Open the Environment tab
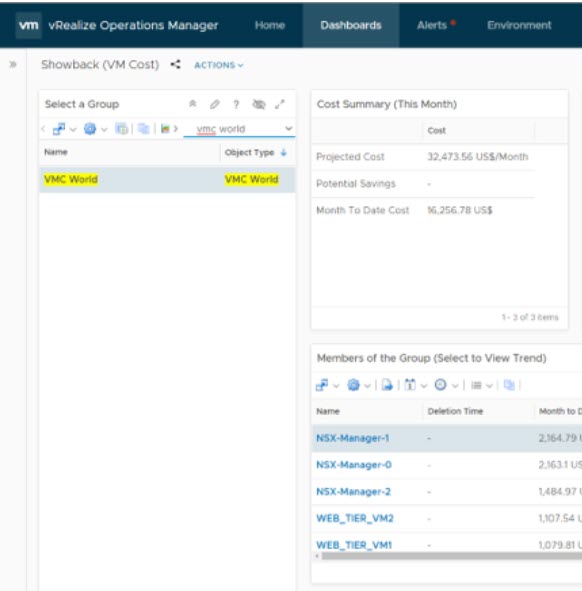The image size is (582, 591). [x=519, y=25]
